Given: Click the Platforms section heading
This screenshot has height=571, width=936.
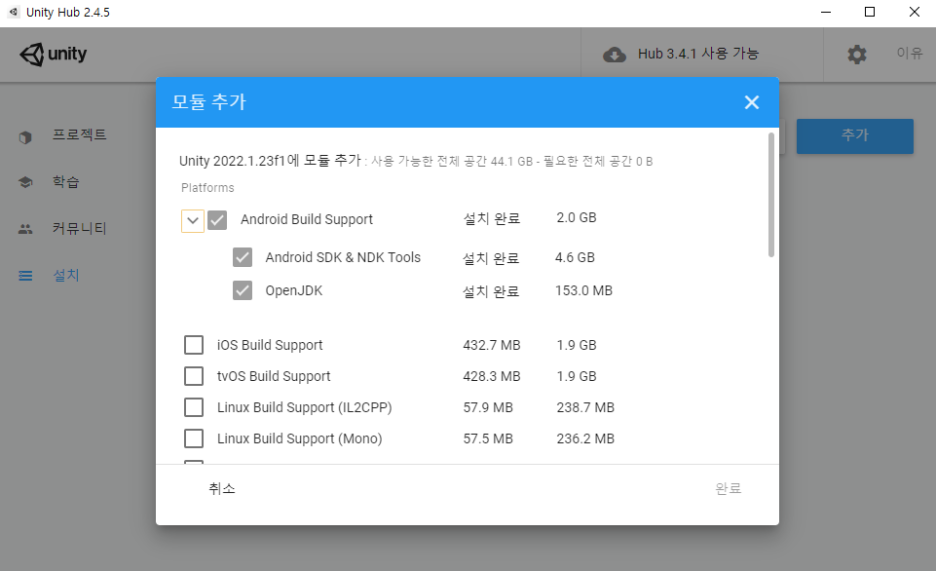Looking at the screenshot, I should [208, 188].
